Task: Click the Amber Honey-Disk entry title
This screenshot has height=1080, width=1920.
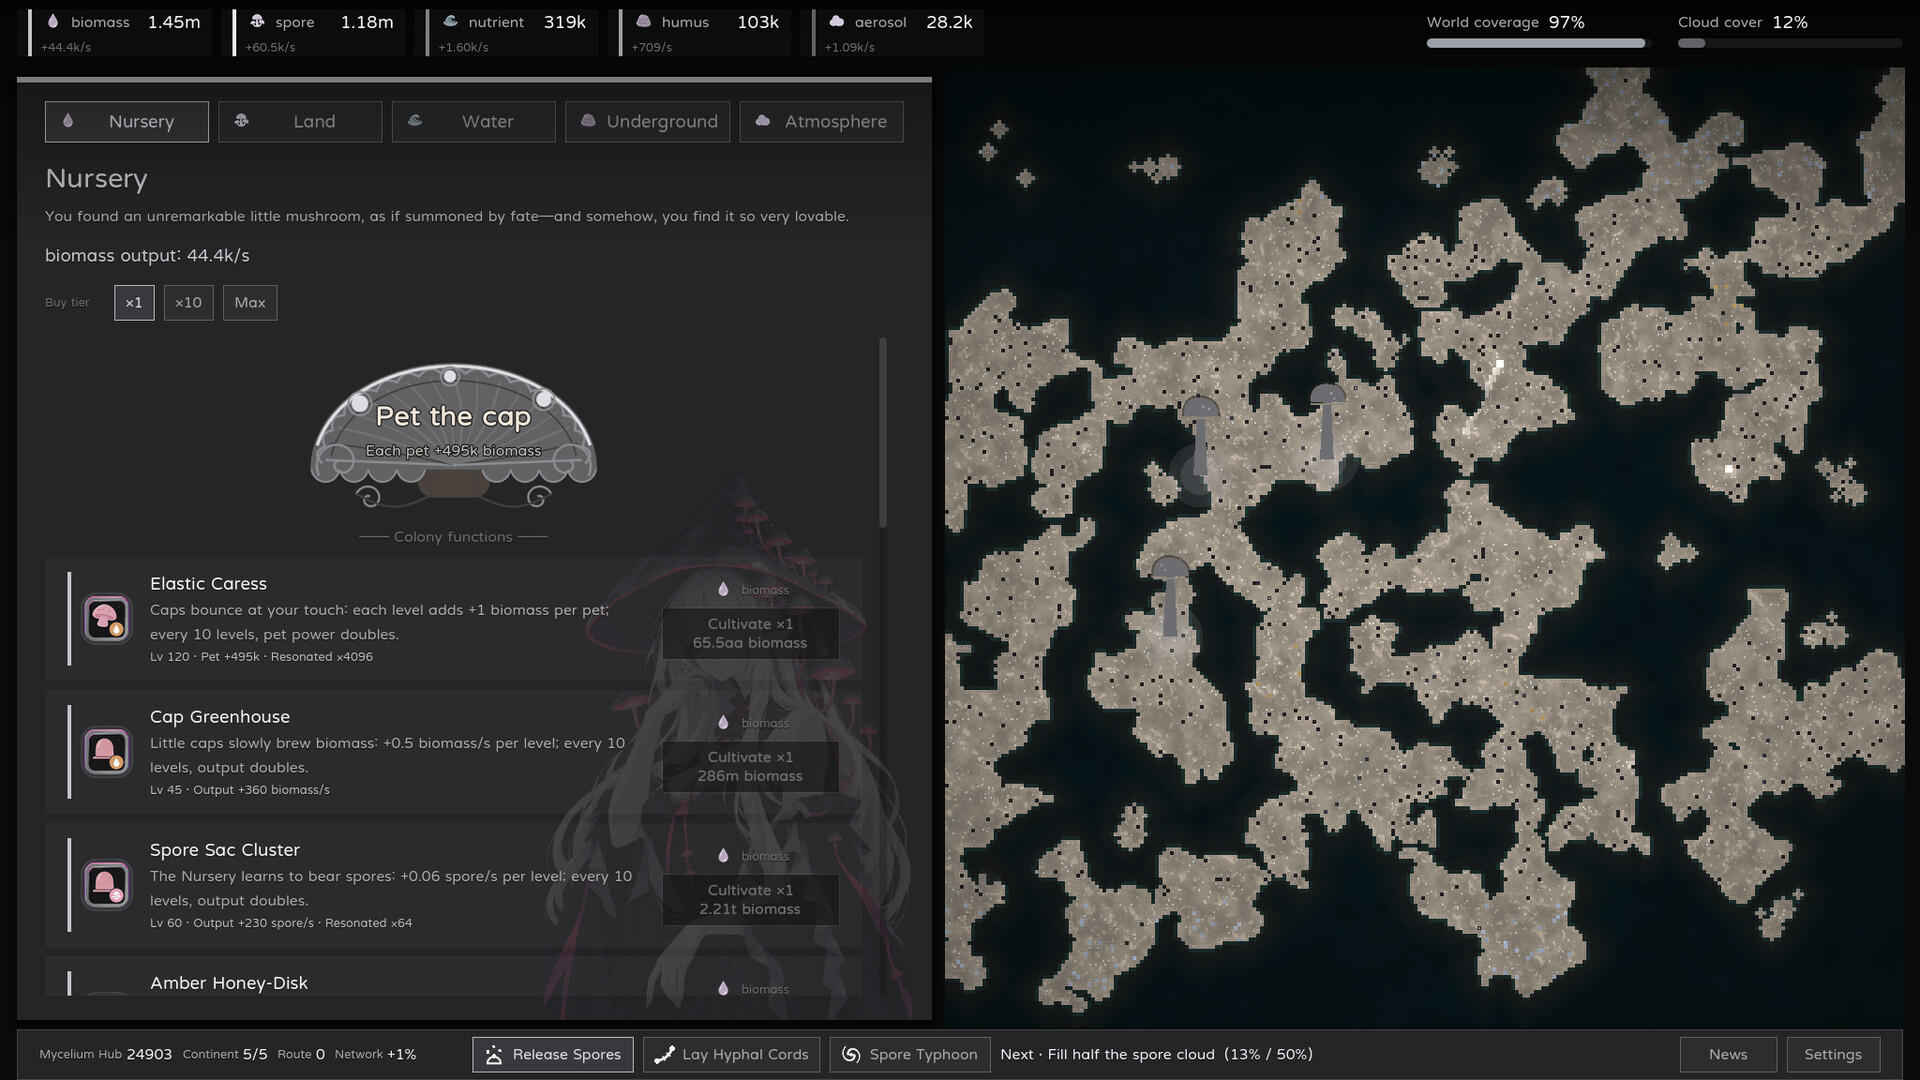Action: point(229,983)
